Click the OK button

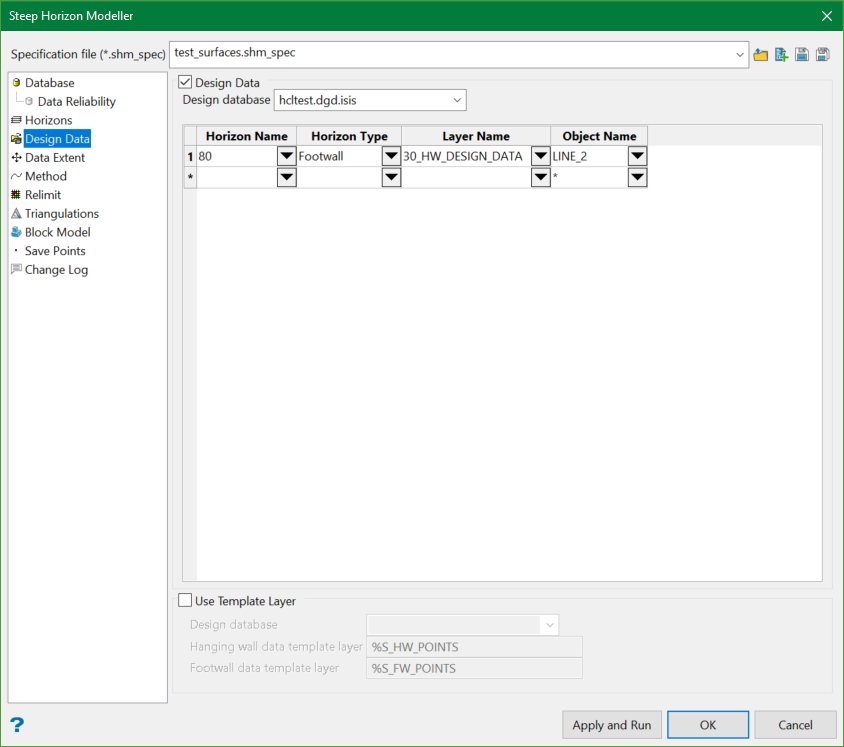pyautogui.click(x=707, y=725)
